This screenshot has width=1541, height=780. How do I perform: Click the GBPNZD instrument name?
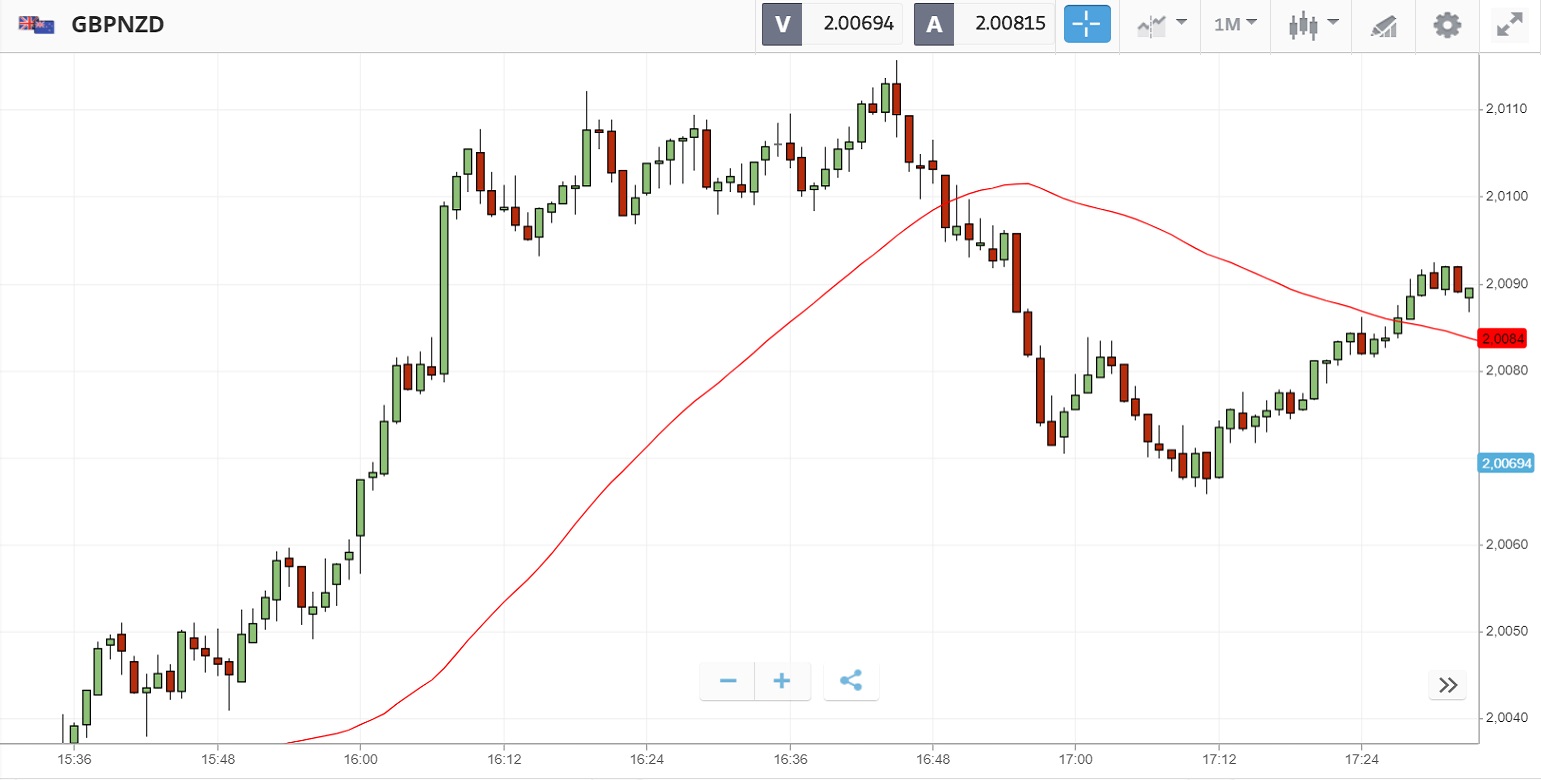click(x=118, y=25)
